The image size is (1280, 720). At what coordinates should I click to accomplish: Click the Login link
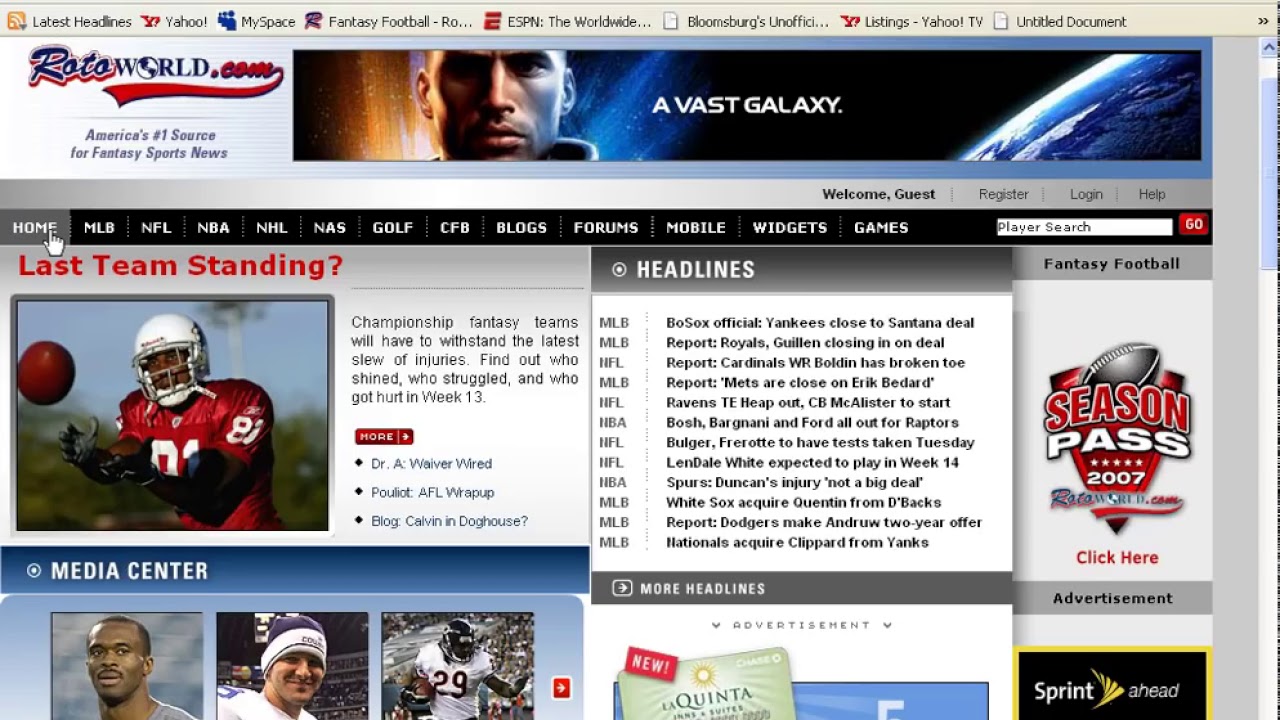click(1086, 194)
